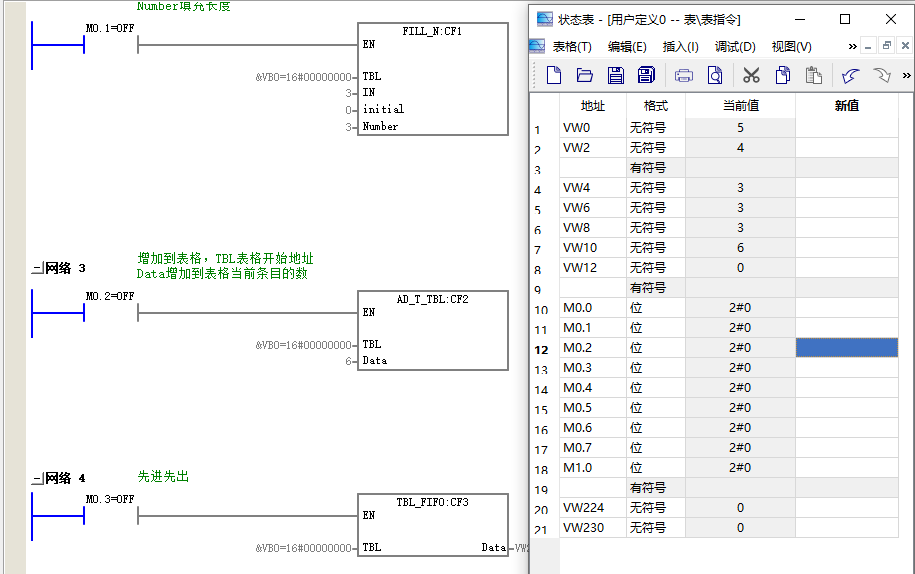915x574 pixels.
Task: Click the status table icon left of 表格(T)
Action: 537,46
